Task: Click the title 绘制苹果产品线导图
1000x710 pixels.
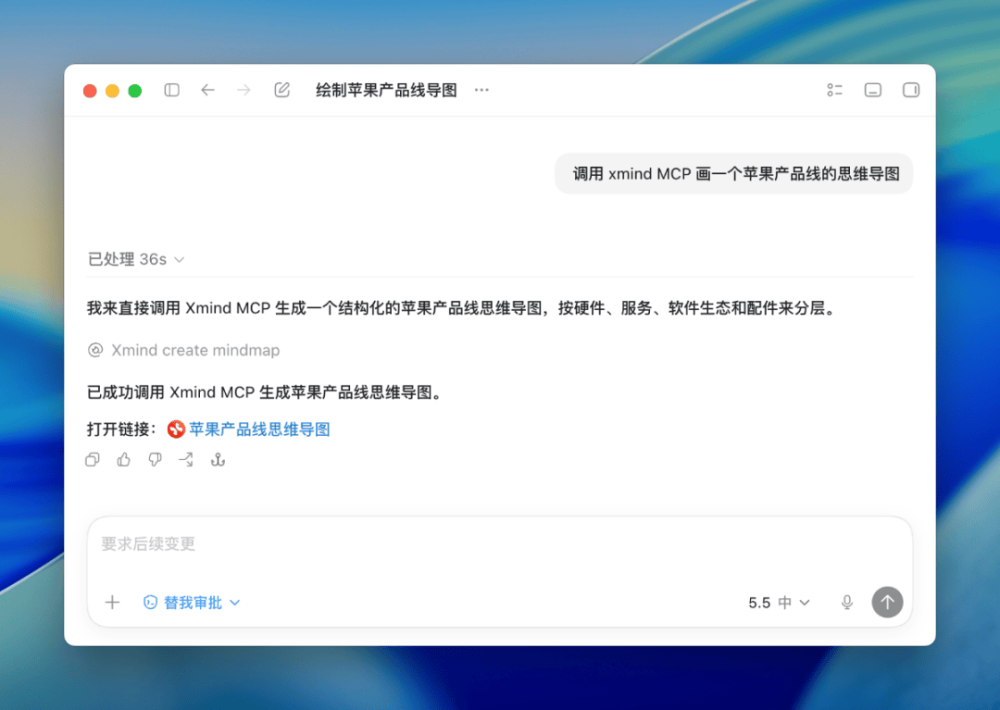Action: click(386, 90)
